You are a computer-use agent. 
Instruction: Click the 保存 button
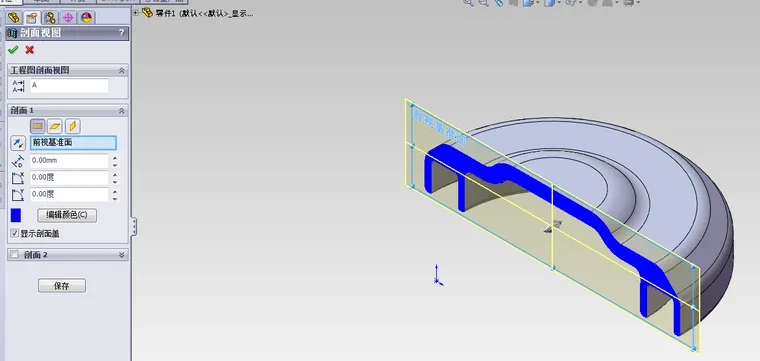[x=62, y=286]
